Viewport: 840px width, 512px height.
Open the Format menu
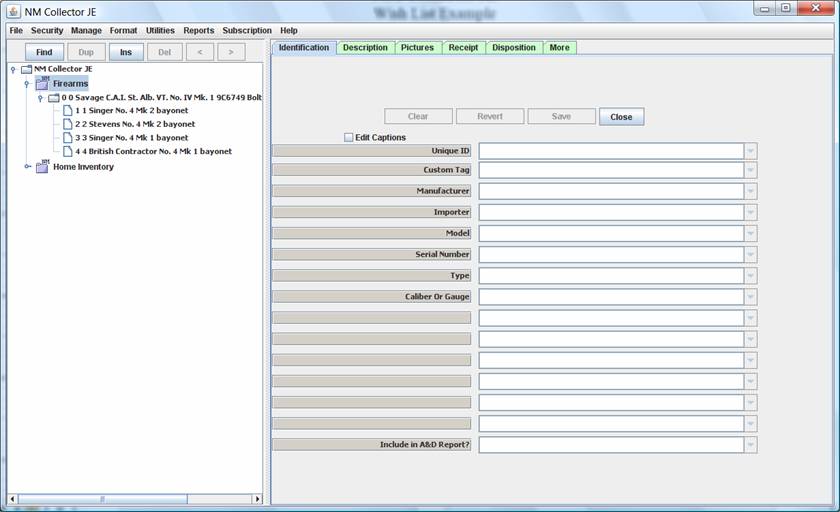123,31
